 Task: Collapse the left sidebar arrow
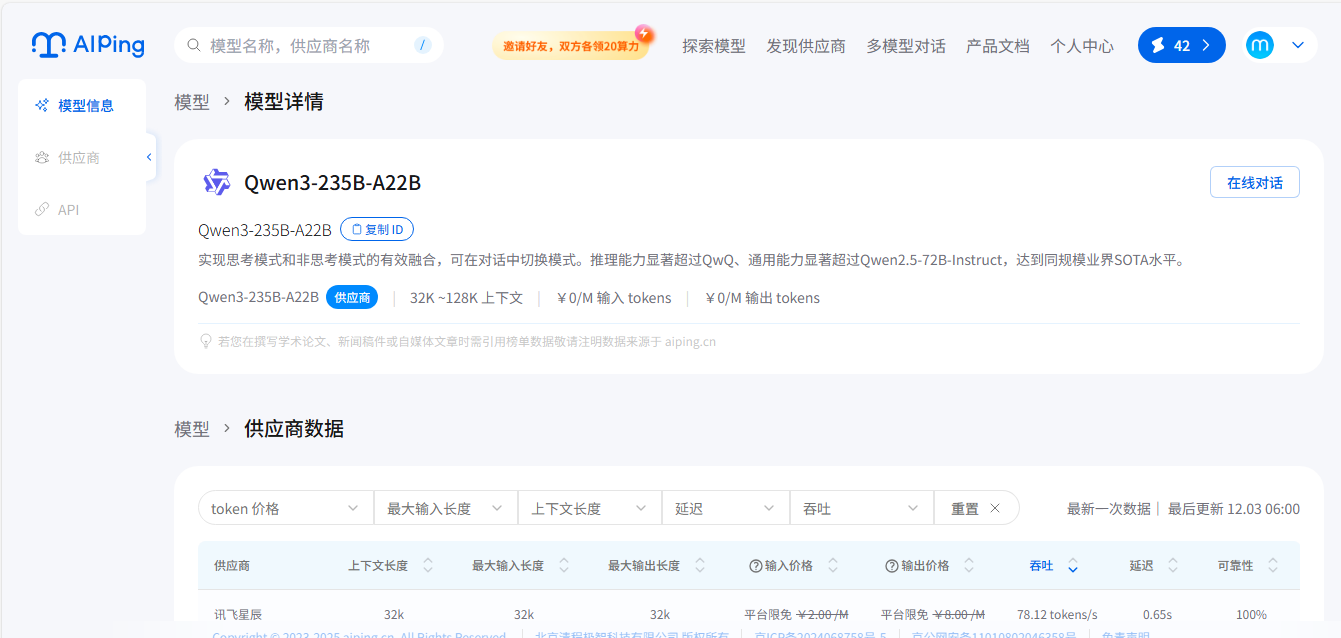(x=150, y=157)
